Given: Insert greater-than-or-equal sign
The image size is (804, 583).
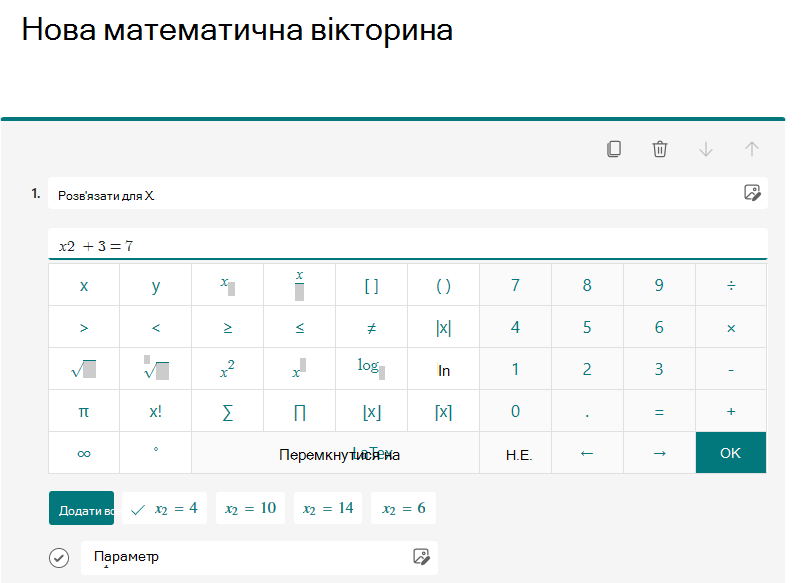Looking at the screenshot, I should [228, 327].
